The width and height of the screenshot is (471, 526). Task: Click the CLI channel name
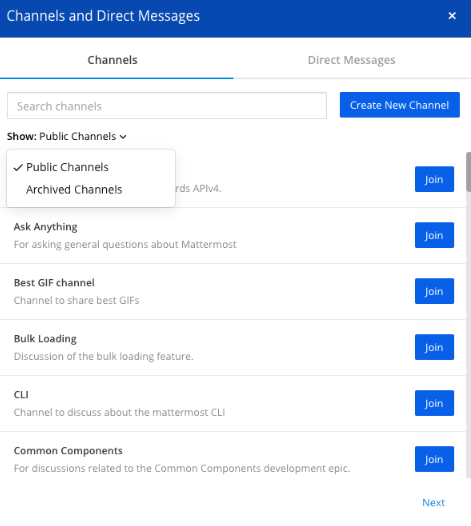21,395
